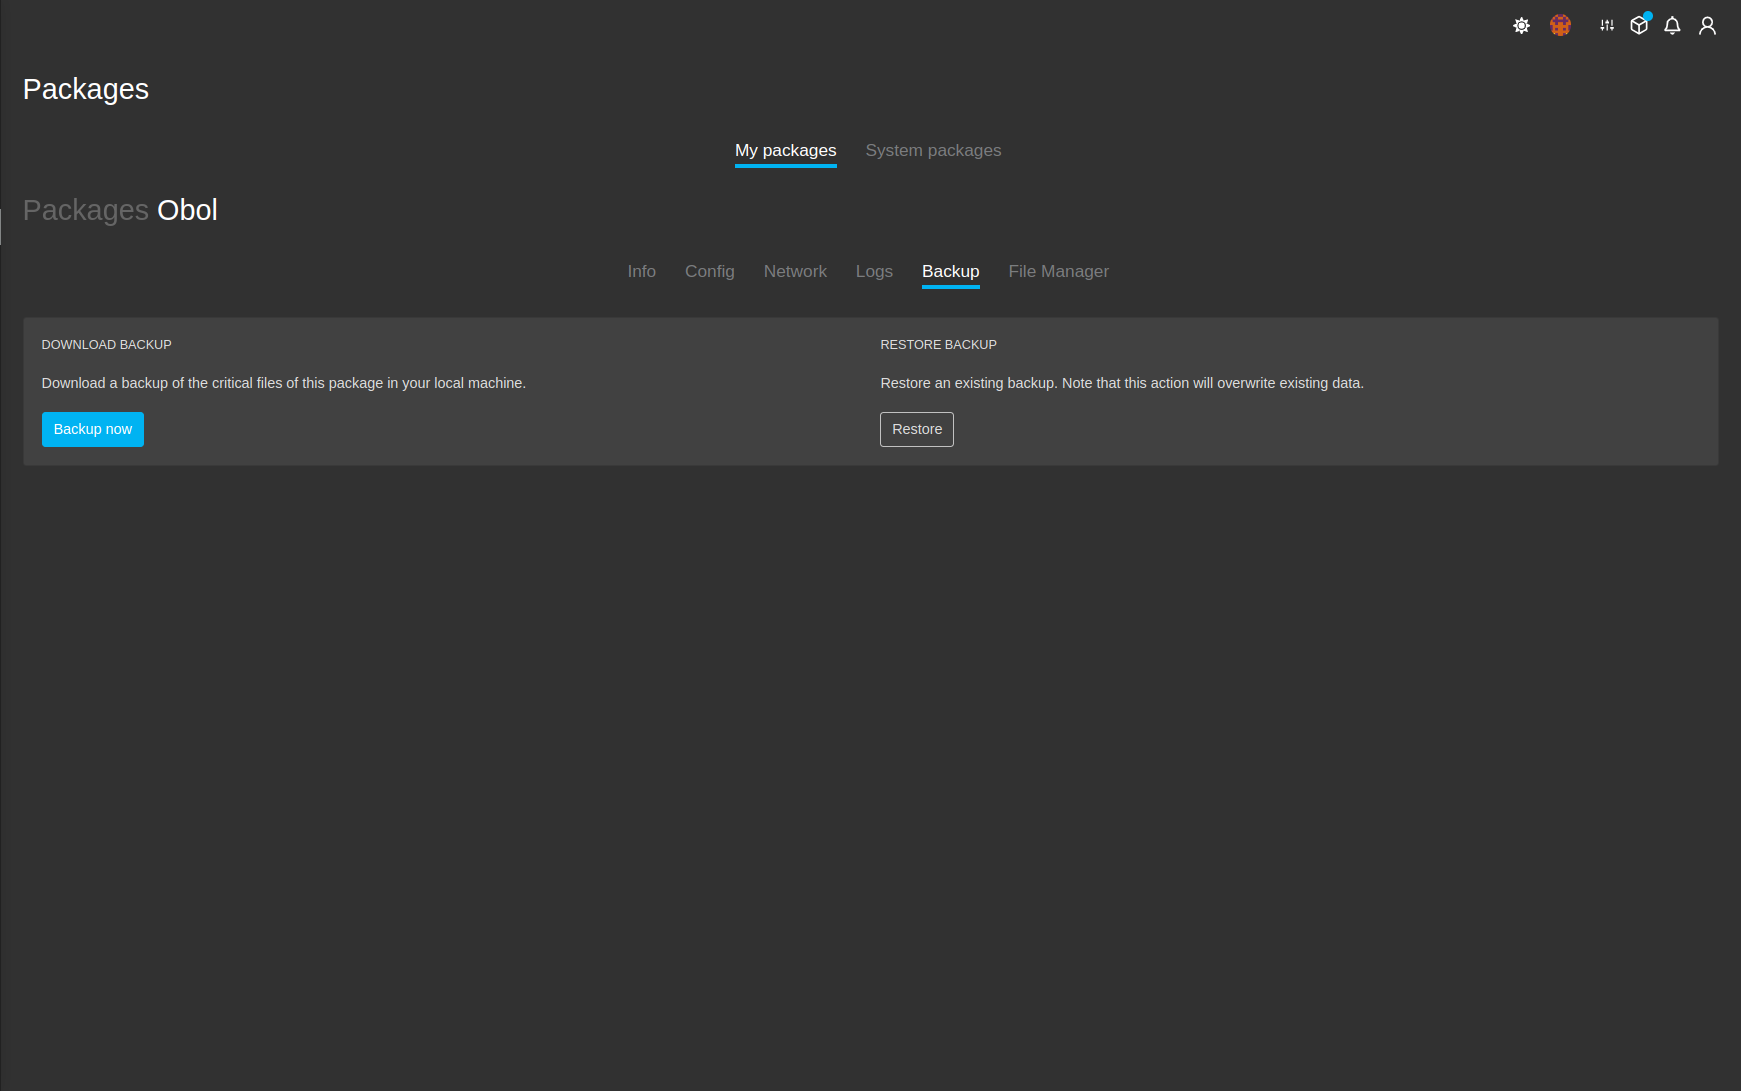View the Logs tab
The height and width of the screenshot is (1091, 1741).
(874, 272)
